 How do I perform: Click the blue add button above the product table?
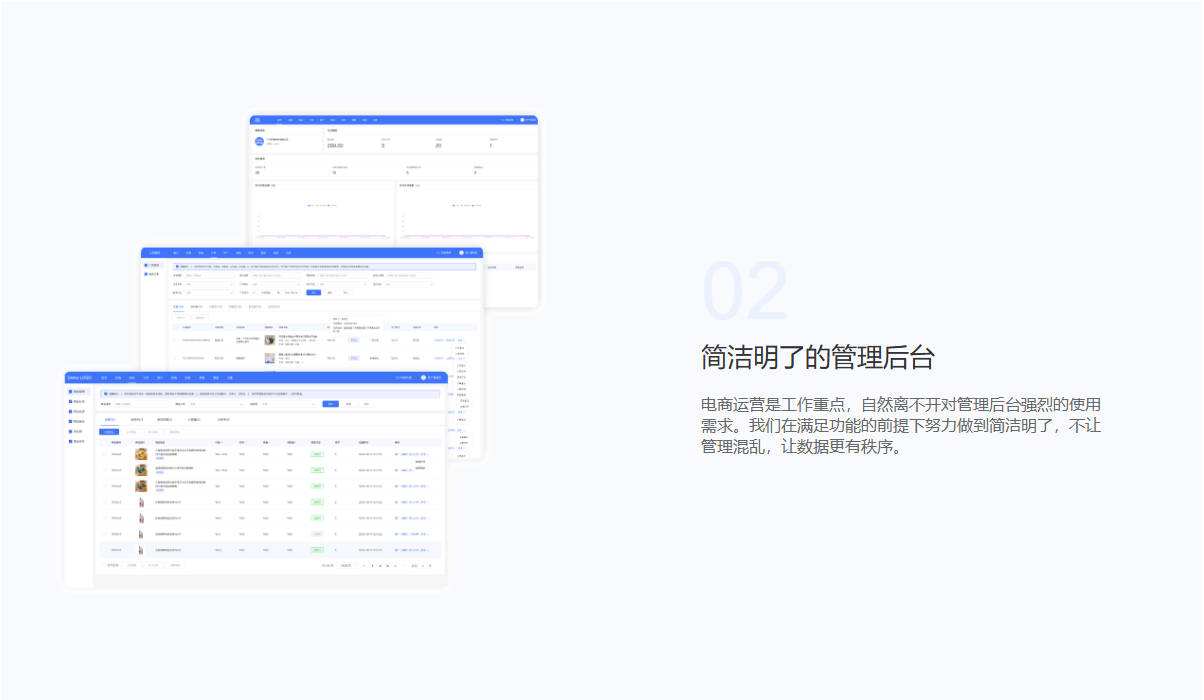pos(109,431)
